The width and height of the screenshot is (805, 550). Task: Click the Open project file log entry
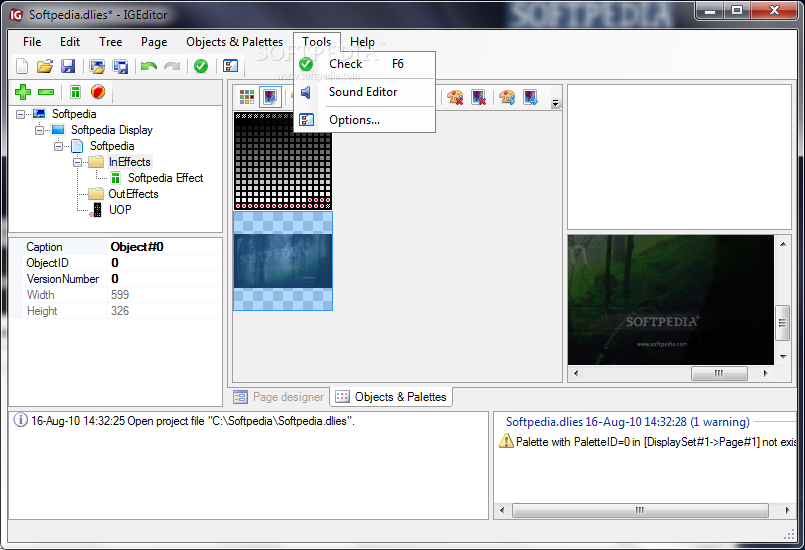[x=184, y=421]
